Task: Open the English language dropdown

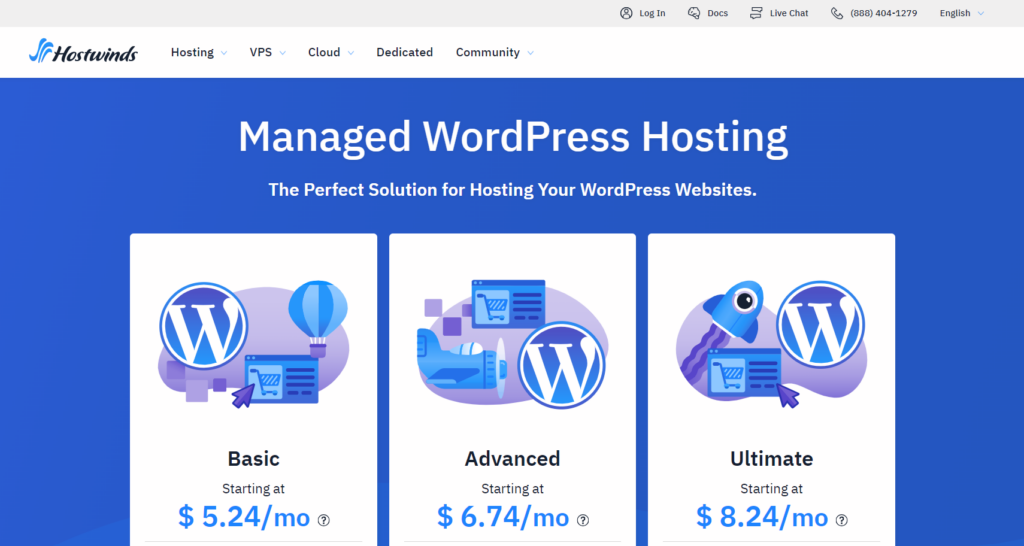Action: [961, 13]
